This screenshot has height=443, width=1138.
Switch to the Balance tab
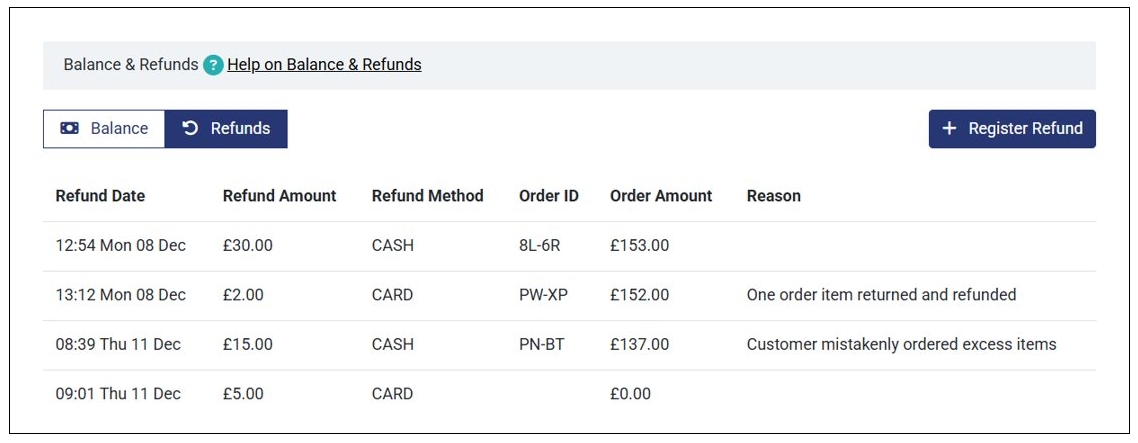coord(104,129)
